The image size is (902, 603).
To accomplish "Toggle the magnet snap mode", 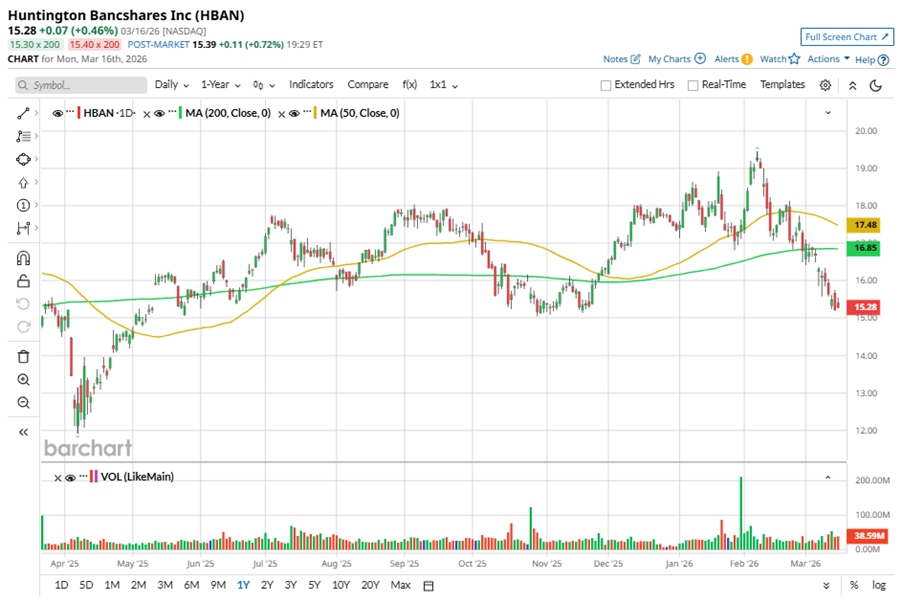I will [x=23, y=258].
